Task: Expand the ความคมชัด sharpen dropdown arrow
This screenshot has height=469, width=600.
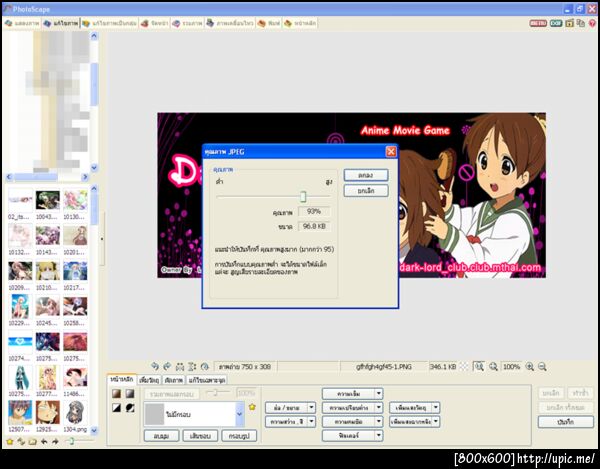Action: 378,422
